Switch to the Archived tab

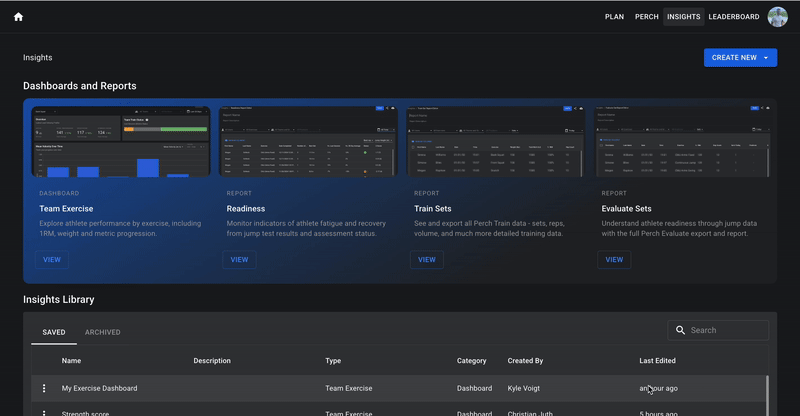[103, 332]
